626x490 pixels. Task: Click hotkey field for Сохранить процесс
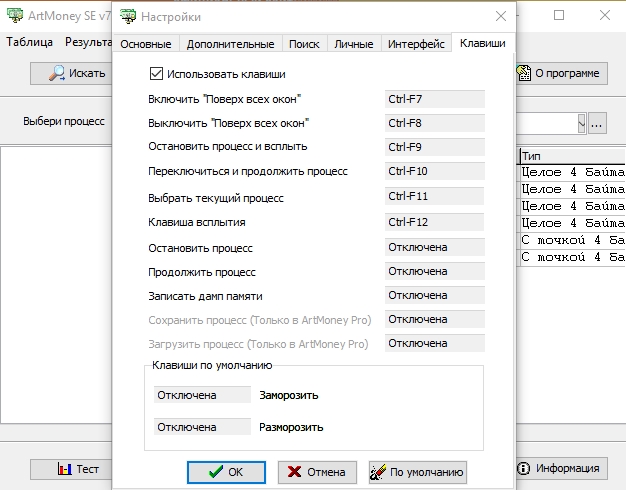click(435, 319)
